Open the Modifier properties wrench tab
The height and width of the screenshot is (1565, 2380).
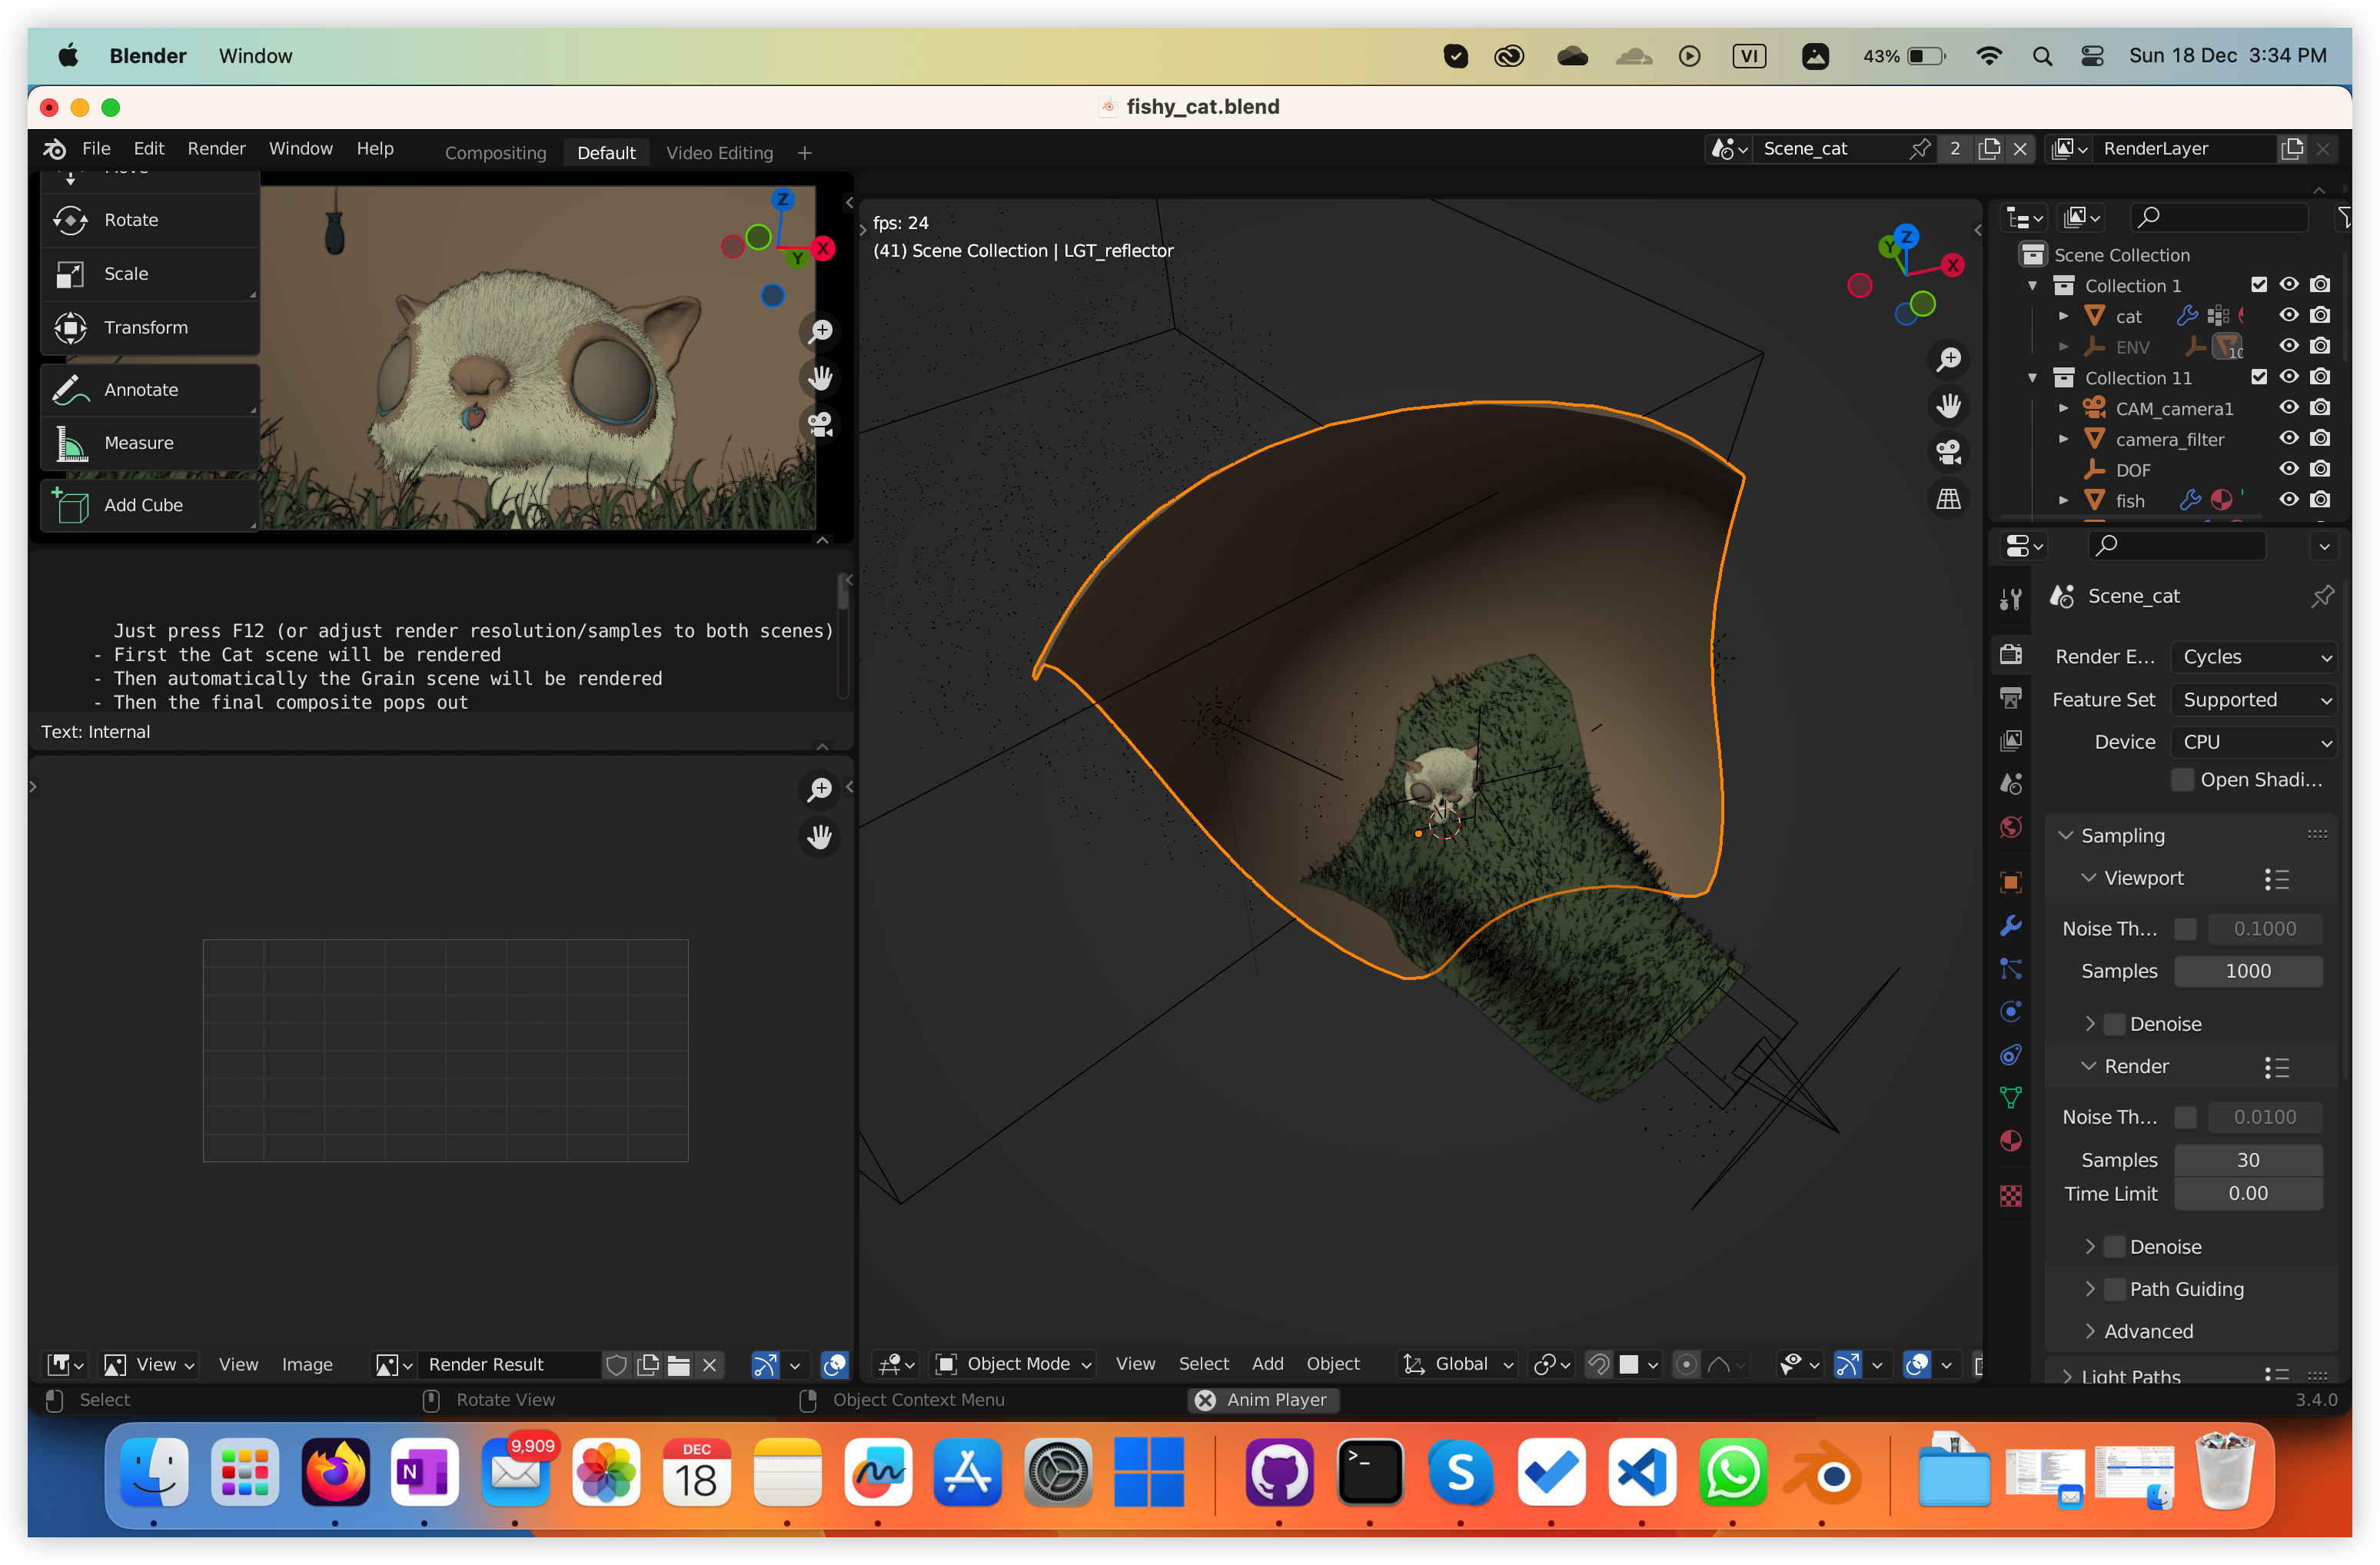tap(2011, 926)
